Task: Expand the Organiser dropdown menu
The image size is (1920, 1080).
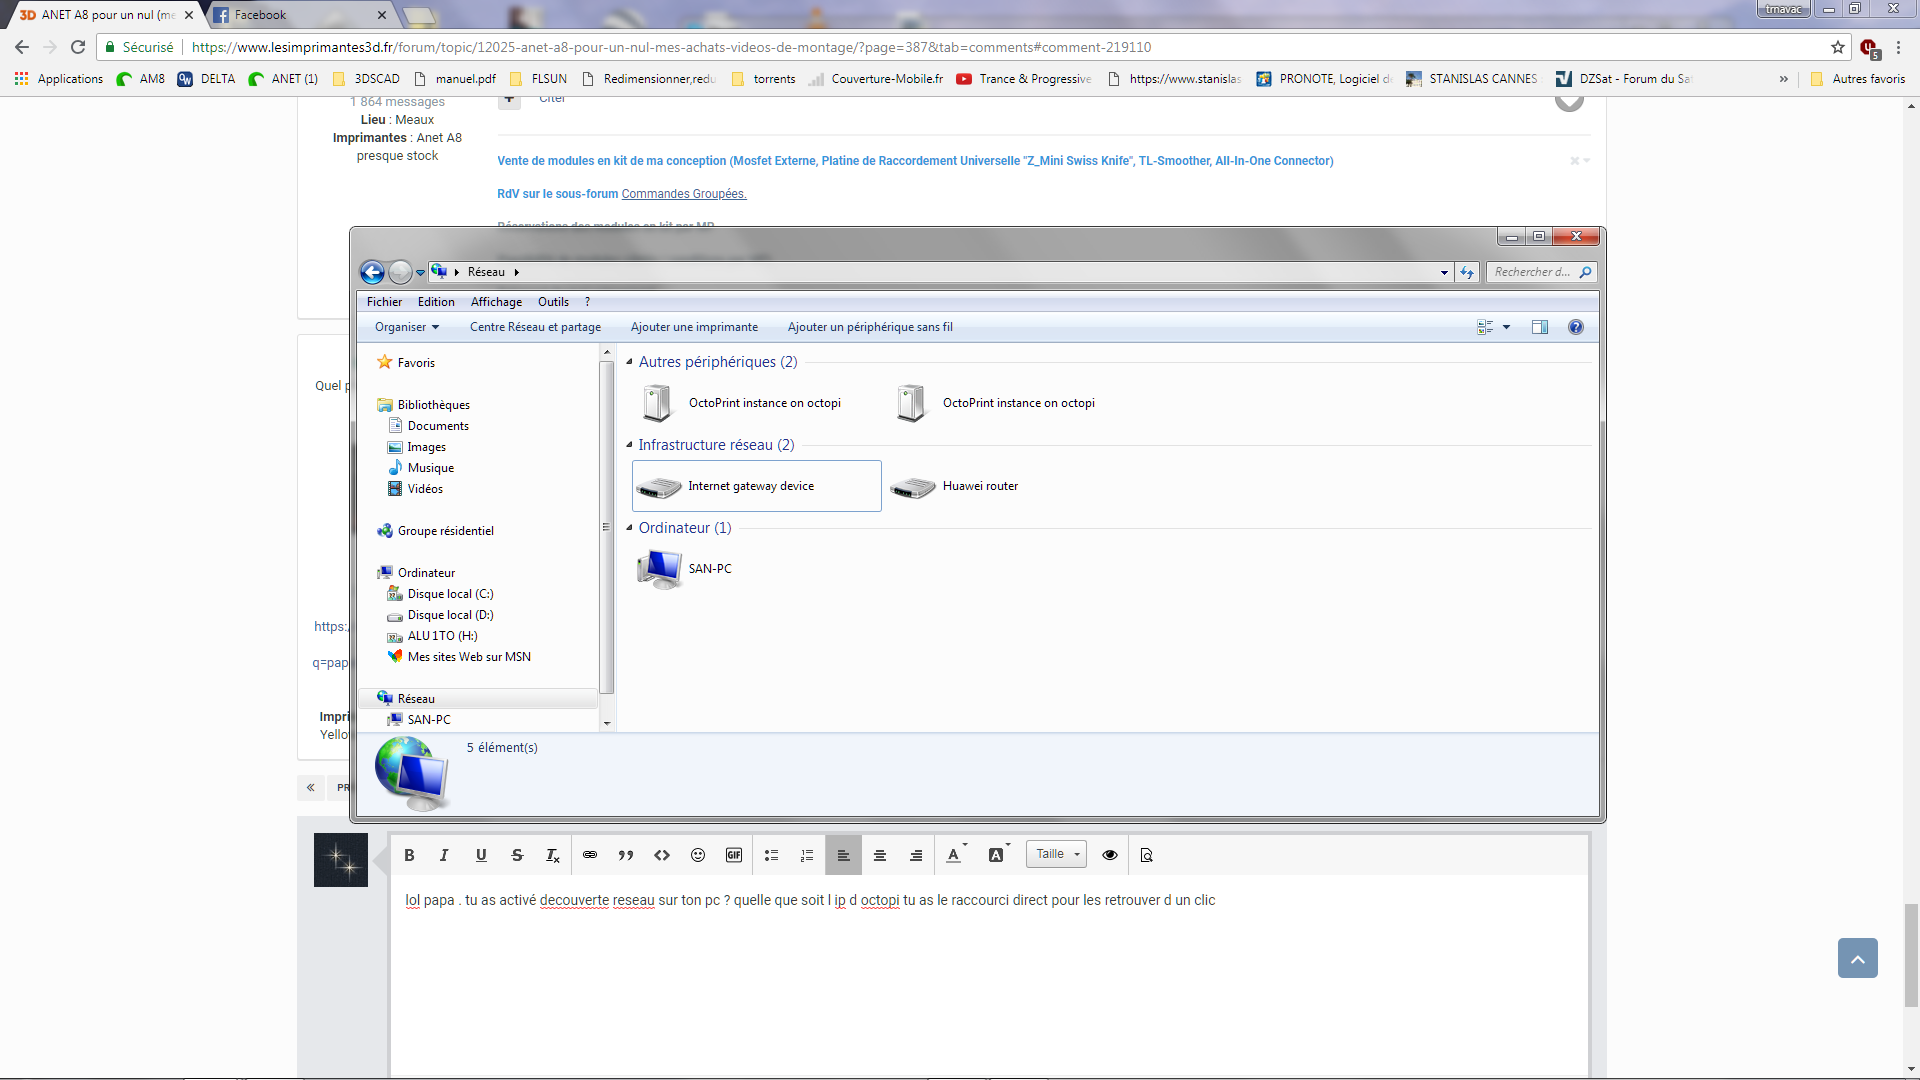Action: pyautogui.click(x=406, y=327)
